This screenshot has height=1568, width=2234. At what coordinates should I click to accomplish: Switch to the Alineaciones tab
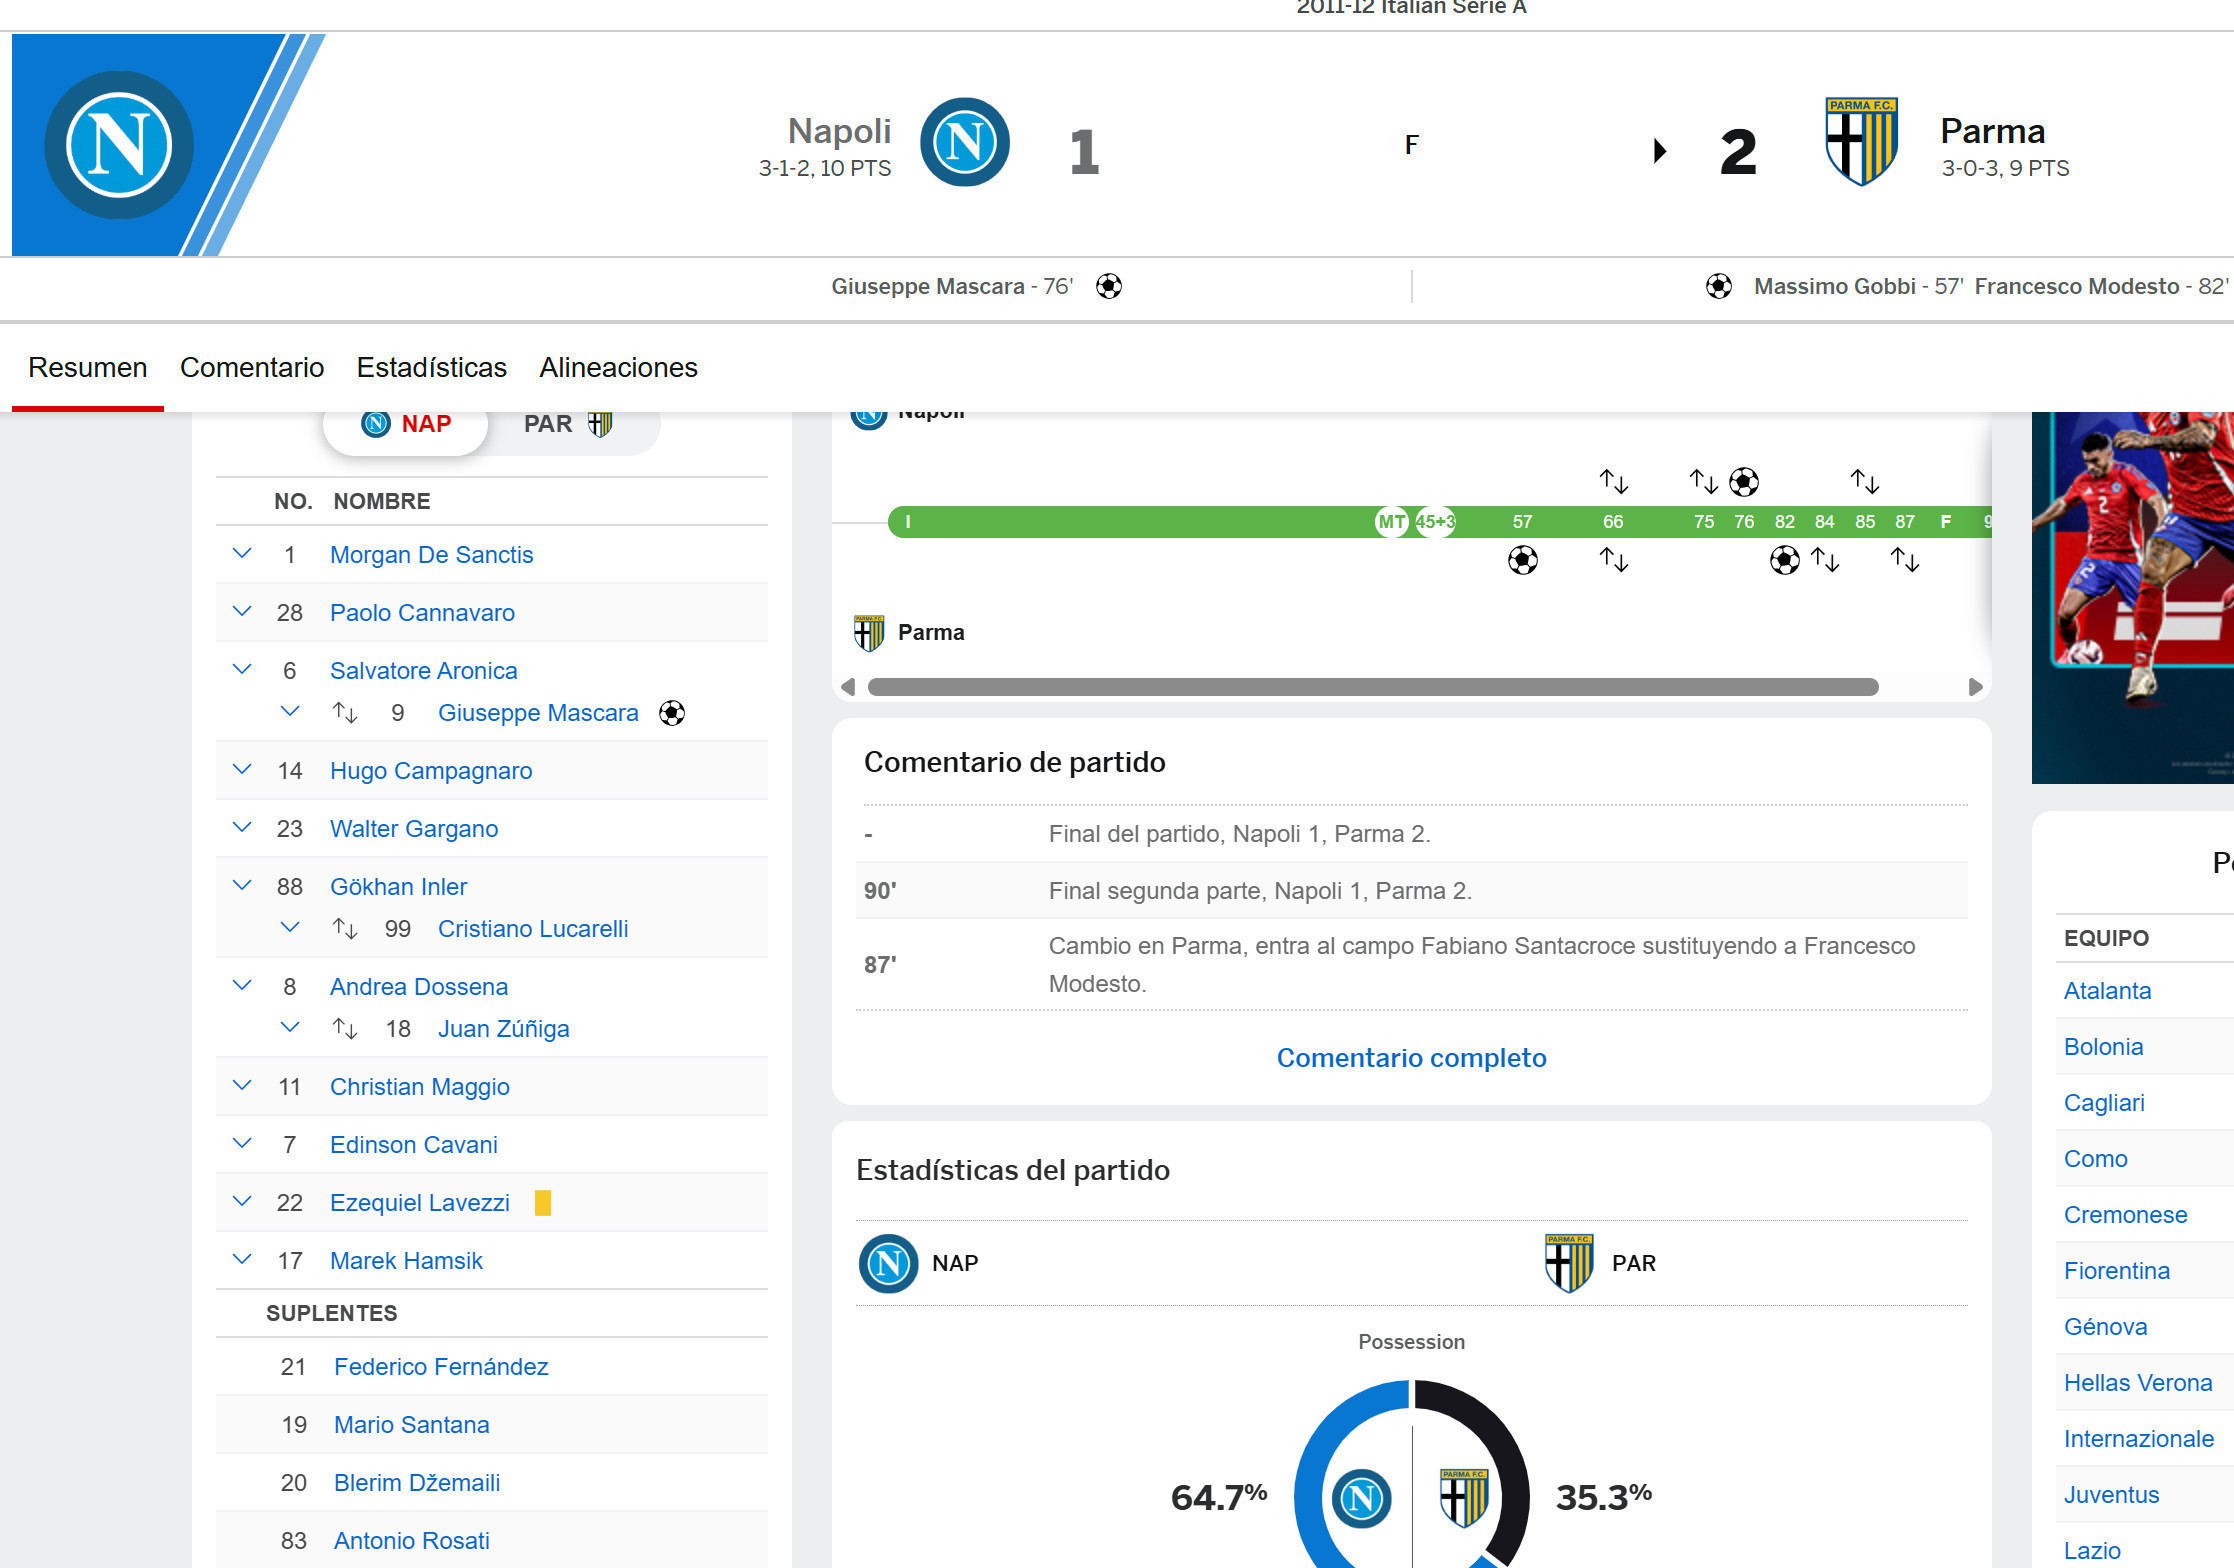[x=619, y=368]
